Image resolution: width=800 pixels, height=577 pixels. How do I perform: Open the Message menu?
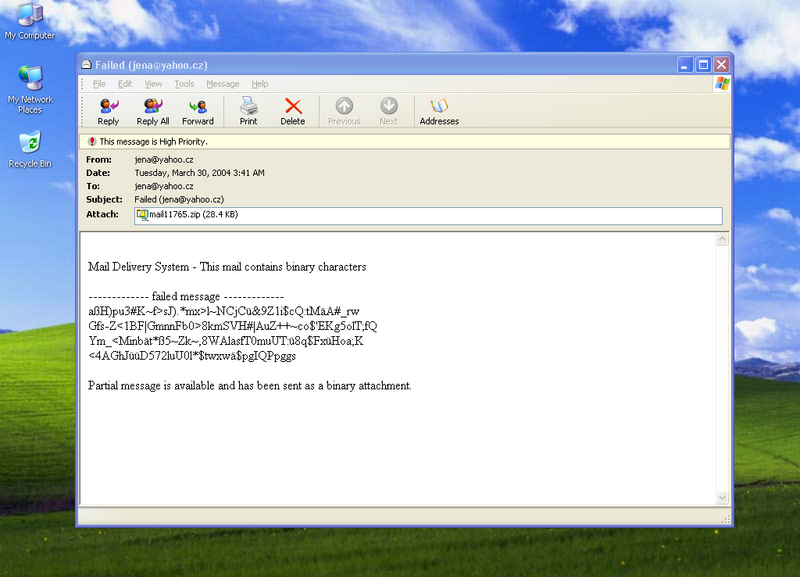(222, 84)
